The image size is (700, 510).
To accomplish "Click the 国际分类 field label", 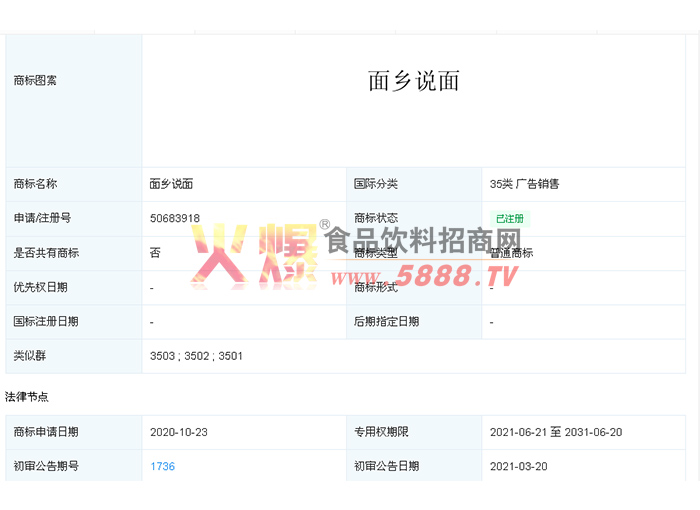I will point(376,184).
